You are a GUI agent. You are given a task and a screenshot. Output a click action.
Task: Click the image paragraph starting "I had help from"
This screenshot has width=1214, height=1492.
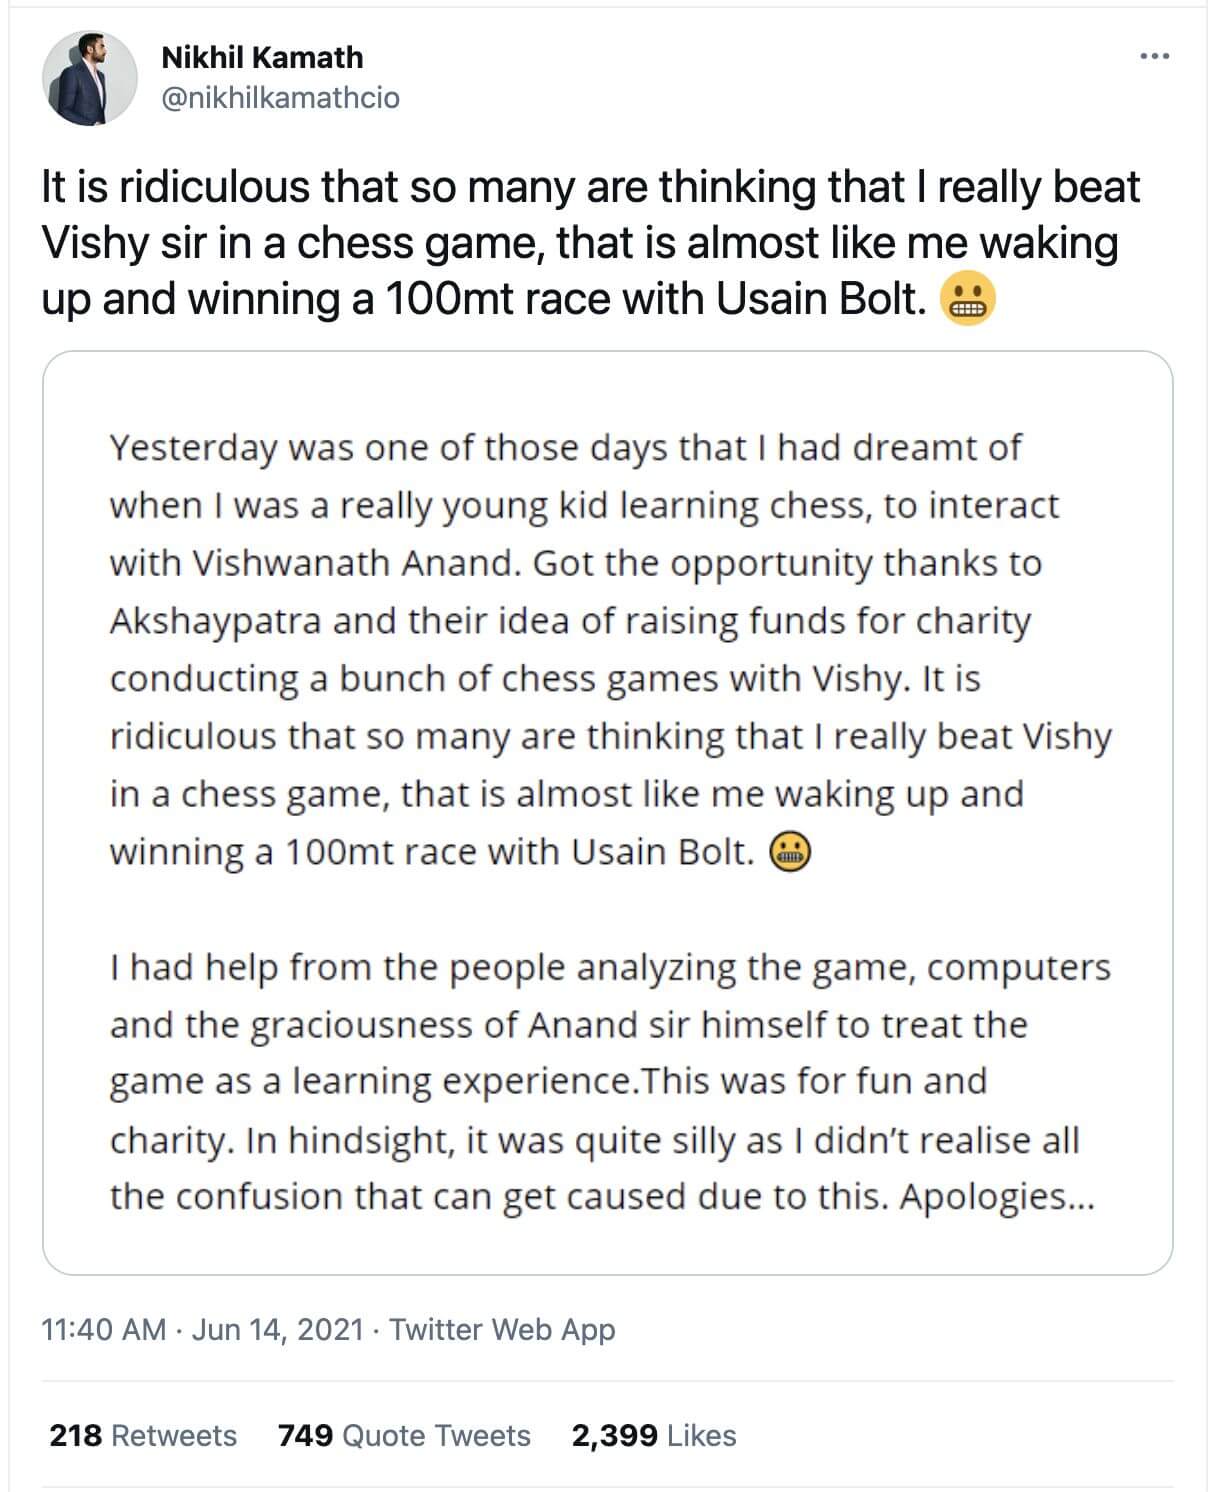pyautogui.click(x=610, y=968)
